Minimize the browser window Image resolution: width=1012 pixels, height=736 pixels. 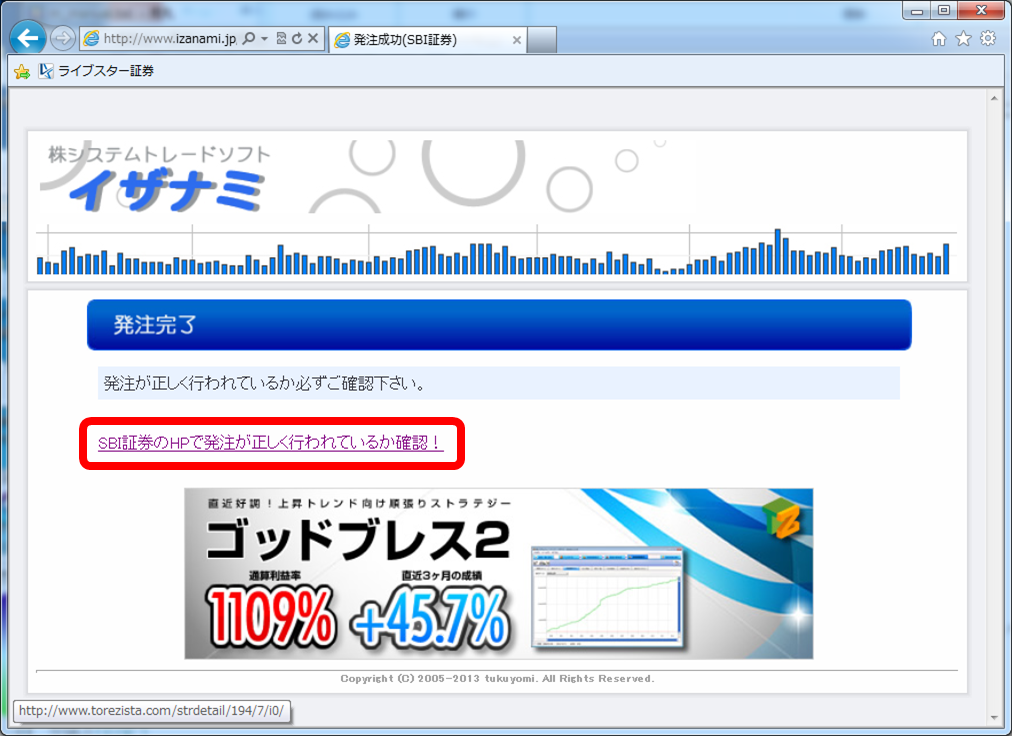[917, 10]
